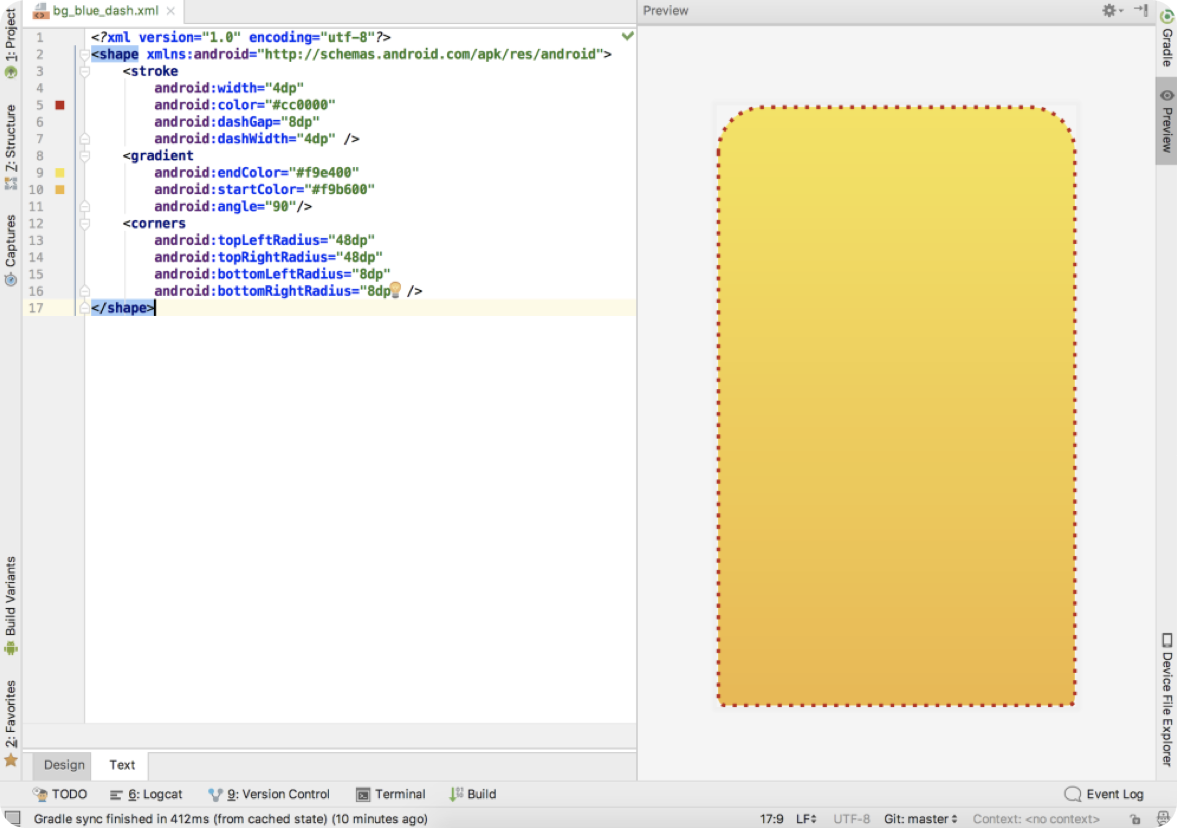This screenshot has height=828, width=1177.
Task: Open the Logcat tool window
Action: pyautogui.click(x=146, y=794)
